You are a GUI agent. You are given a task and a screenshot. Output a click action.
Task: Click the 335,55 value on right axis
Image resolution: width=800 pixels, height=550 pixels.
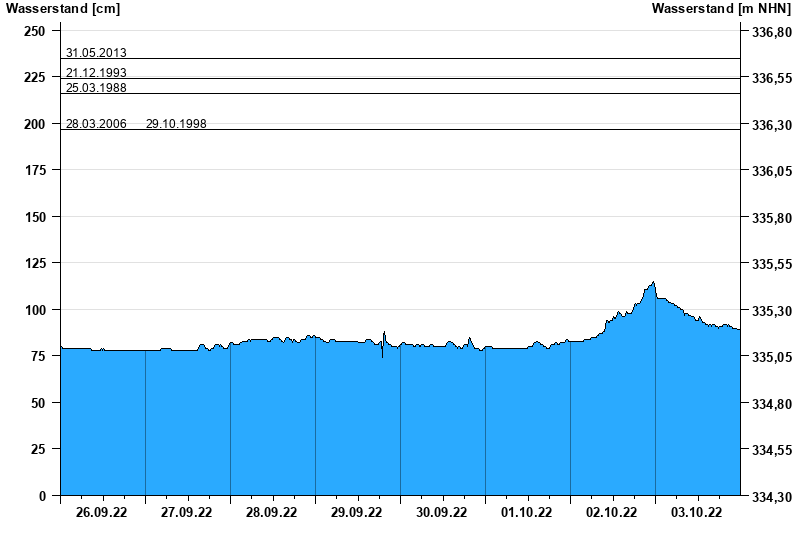(x=772, y=264)
